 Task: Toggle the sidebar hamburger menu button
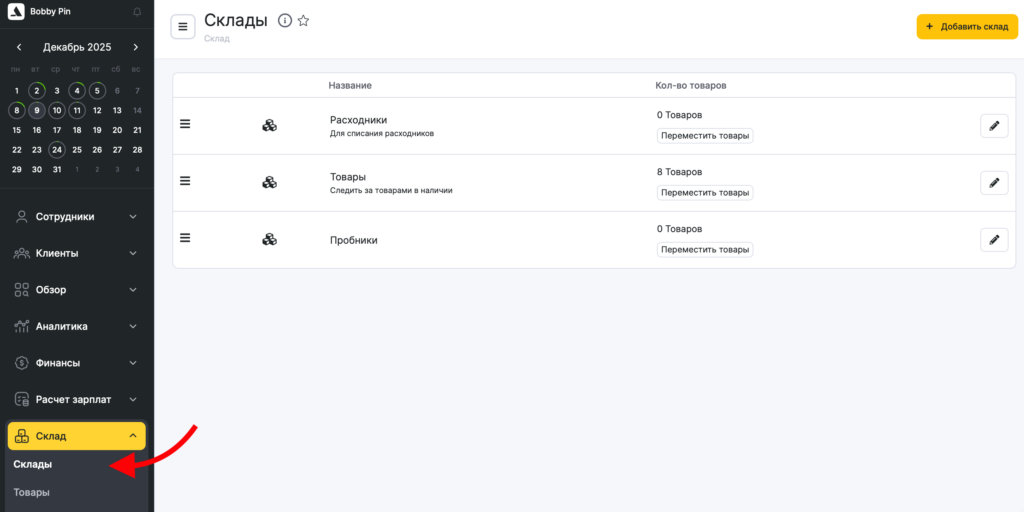pos(183,27)
